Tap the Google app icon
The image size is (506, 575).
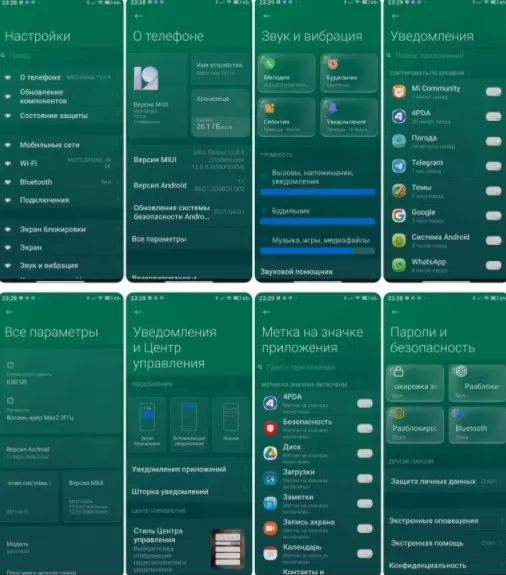399,215
